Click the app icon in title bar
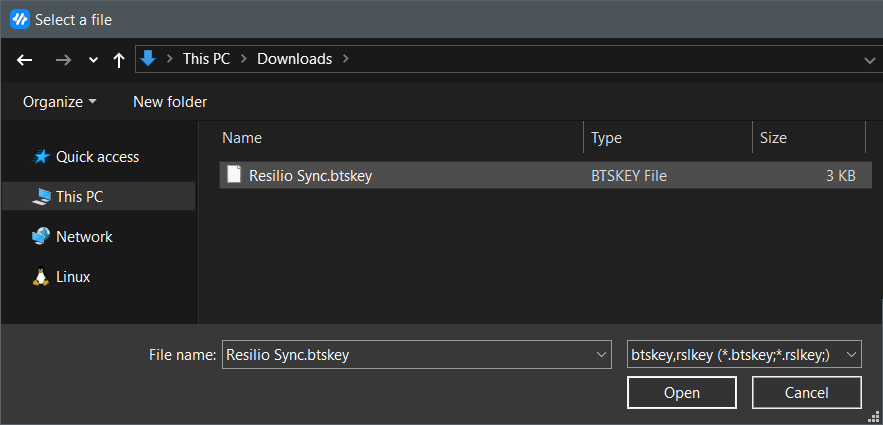Screen dimensions: 883x425 pos(20,20)
